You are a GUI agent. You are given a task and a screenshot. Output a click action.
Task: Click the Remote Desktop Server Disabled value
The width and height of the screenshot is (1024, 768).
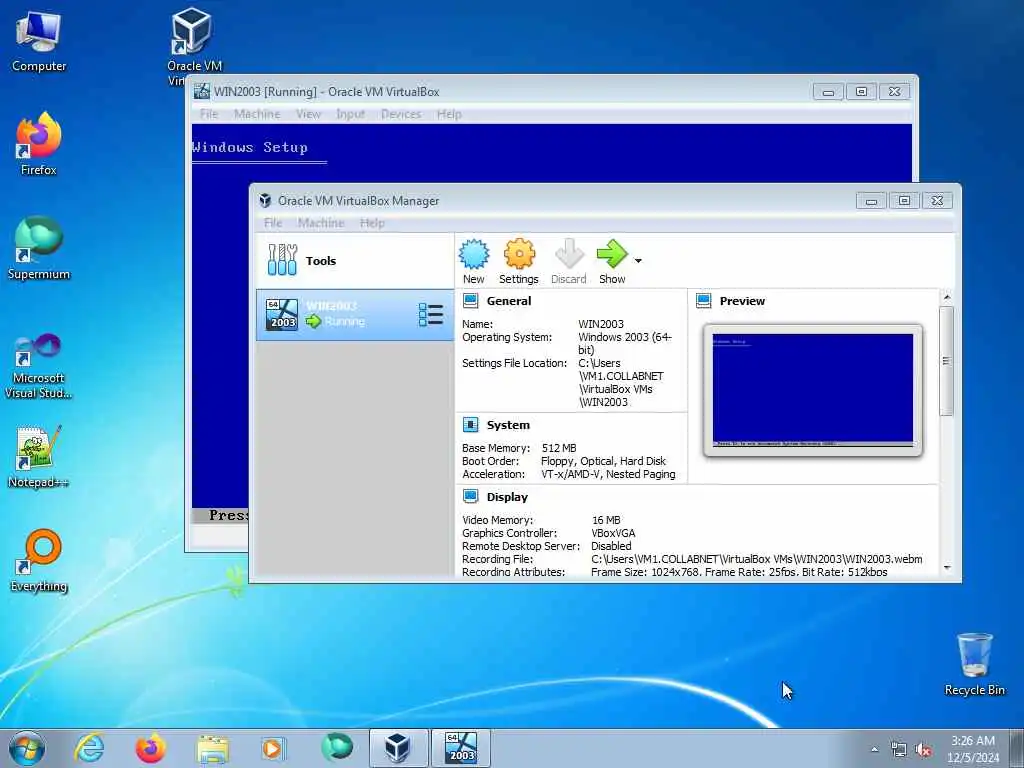[x=611, y=546]
